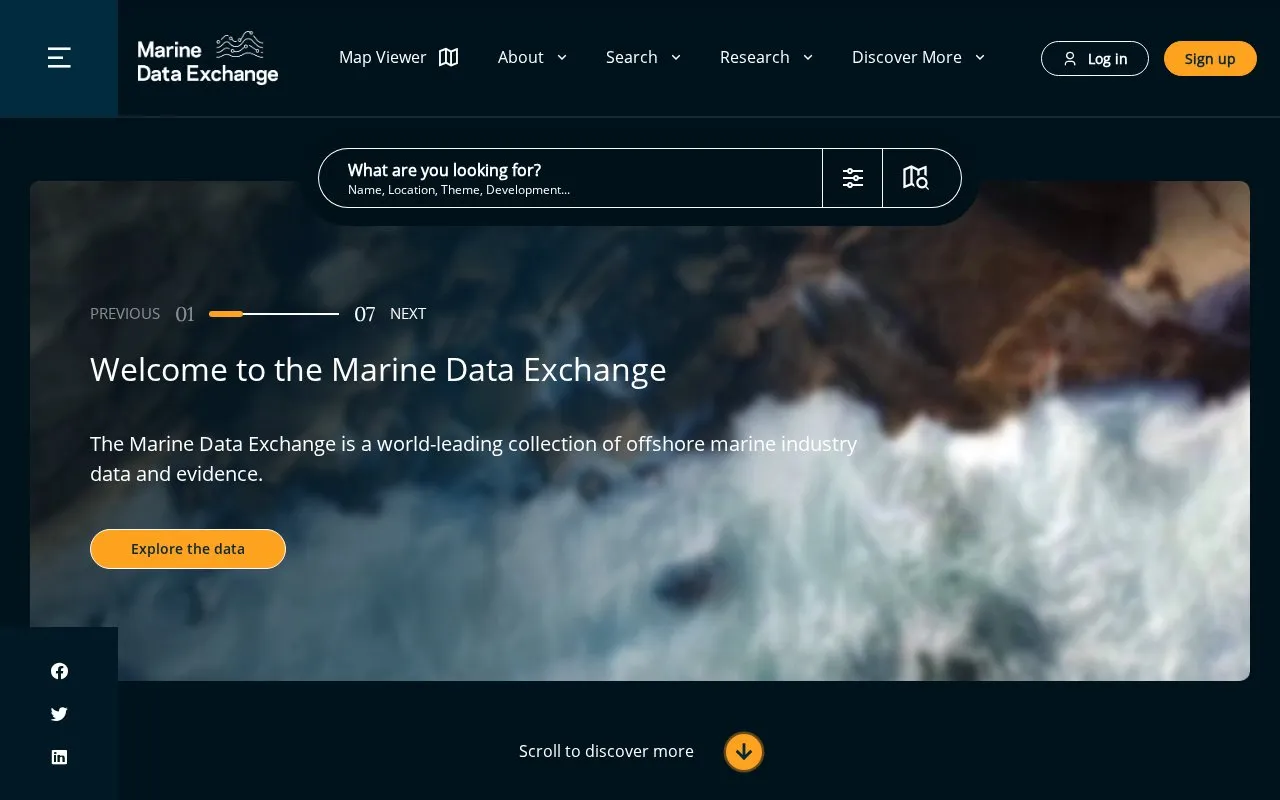Screen dimensions: 1280x800
Task: Go to the PREVIOUS slide
Action: point(125,314)
